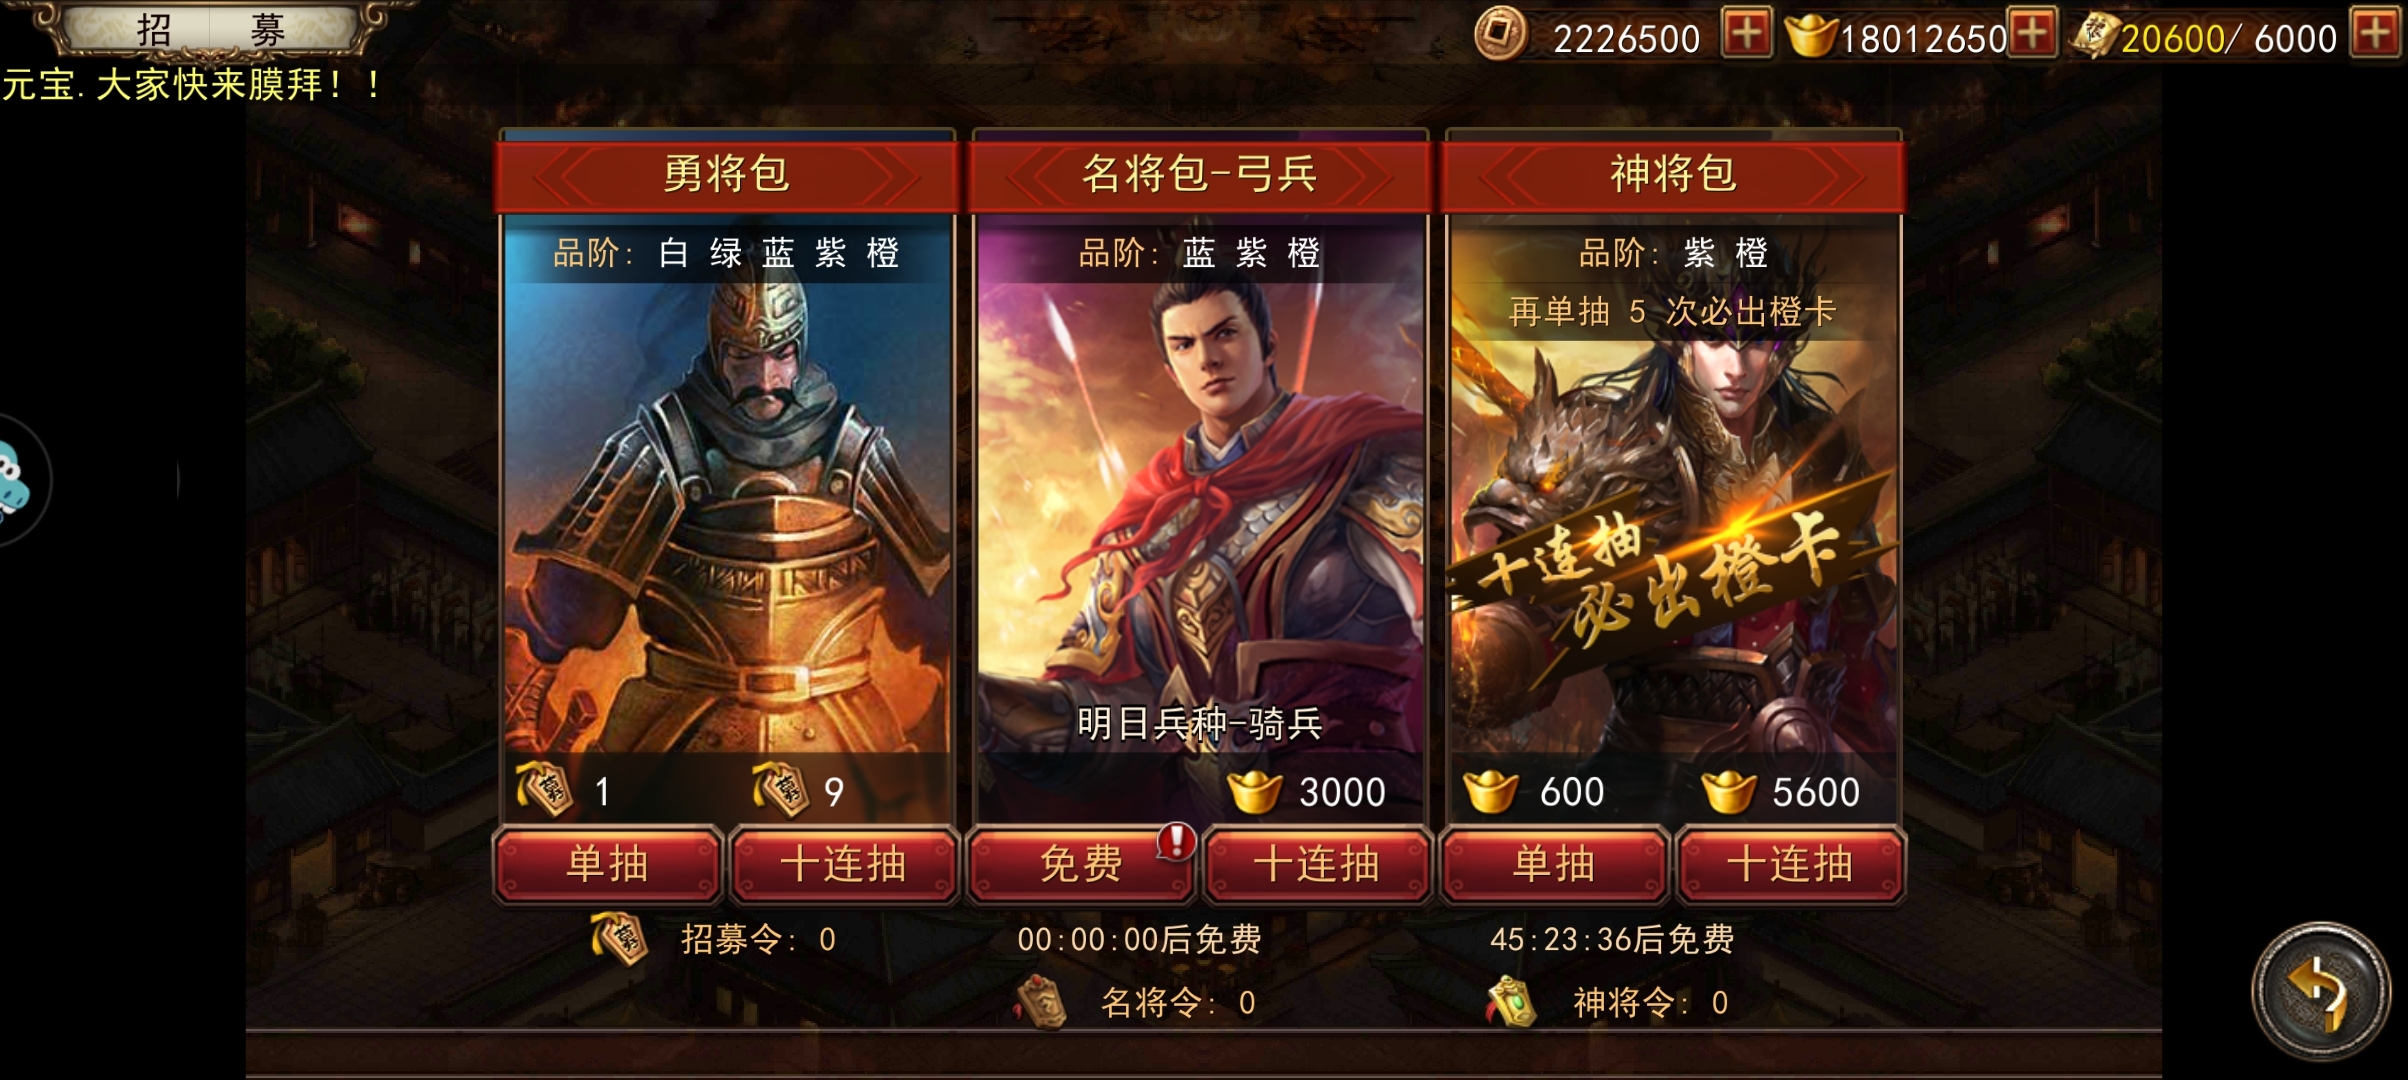This screenshot has height=1080, width=2408.
Task: Tap the 神将令 token icon
Action: [1512, 1002]
